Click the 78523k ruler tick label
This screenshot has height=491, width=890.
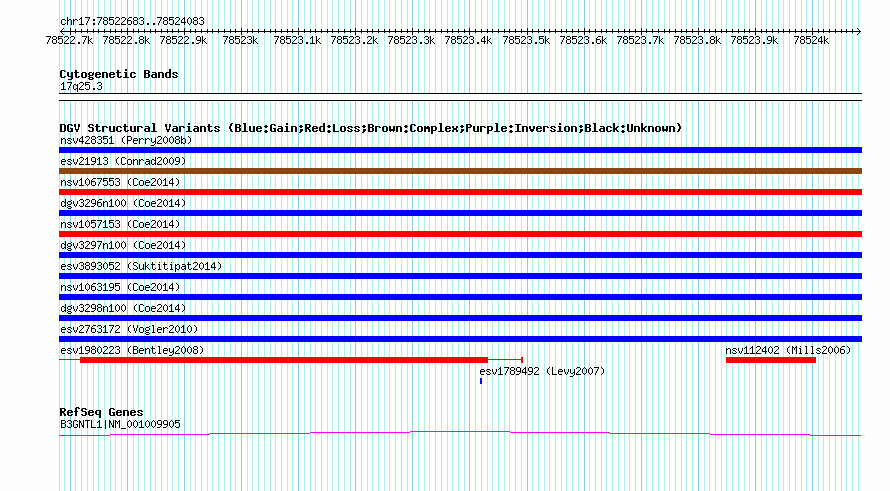click(x=240, y=41)
